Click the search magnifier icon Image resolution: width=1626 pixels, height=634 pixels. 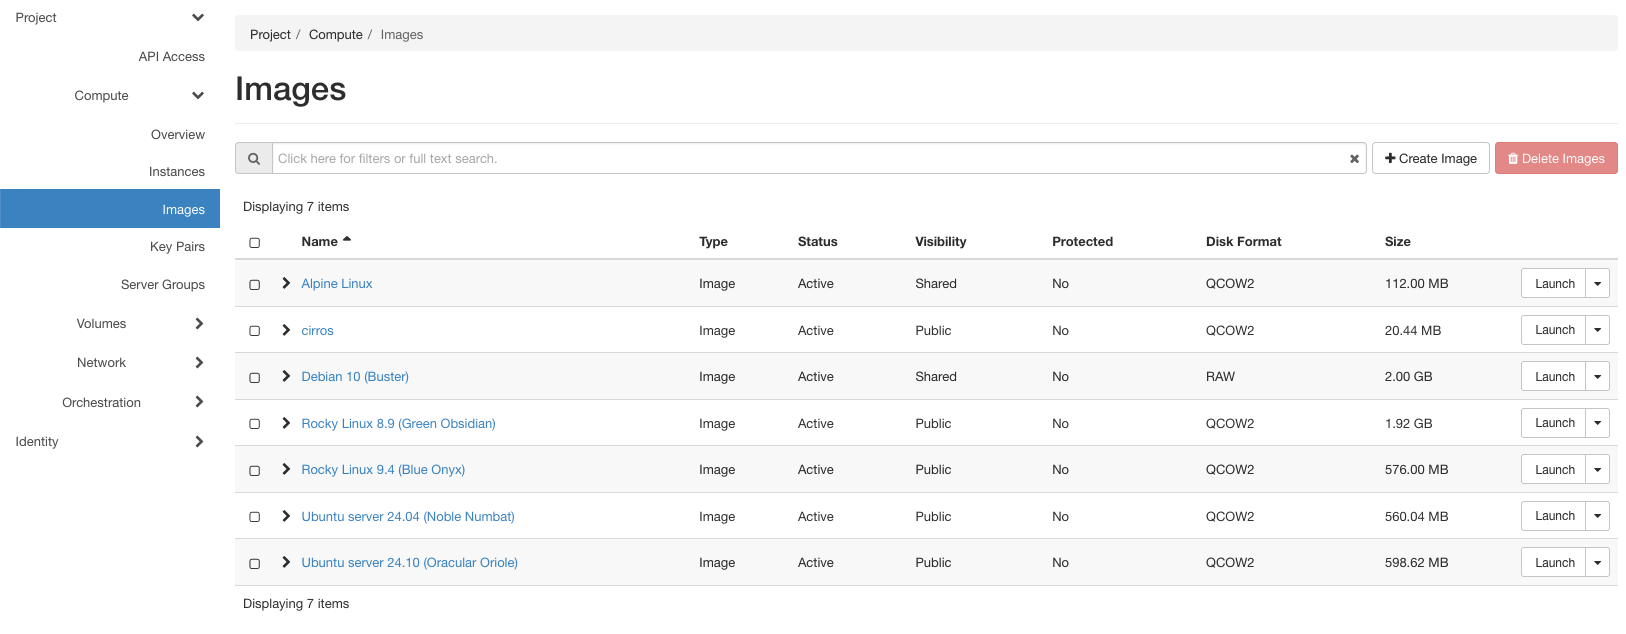[x=254, y=158]
